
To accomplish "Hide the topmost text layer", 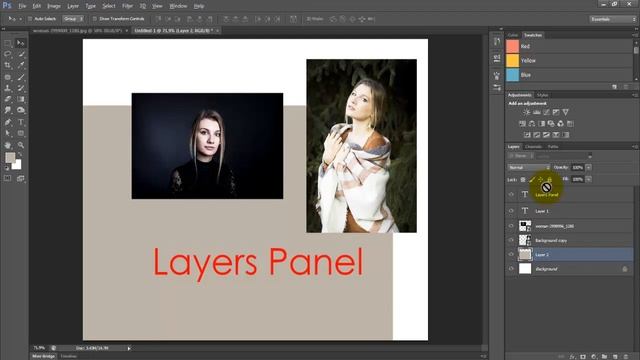I will 511,195.
